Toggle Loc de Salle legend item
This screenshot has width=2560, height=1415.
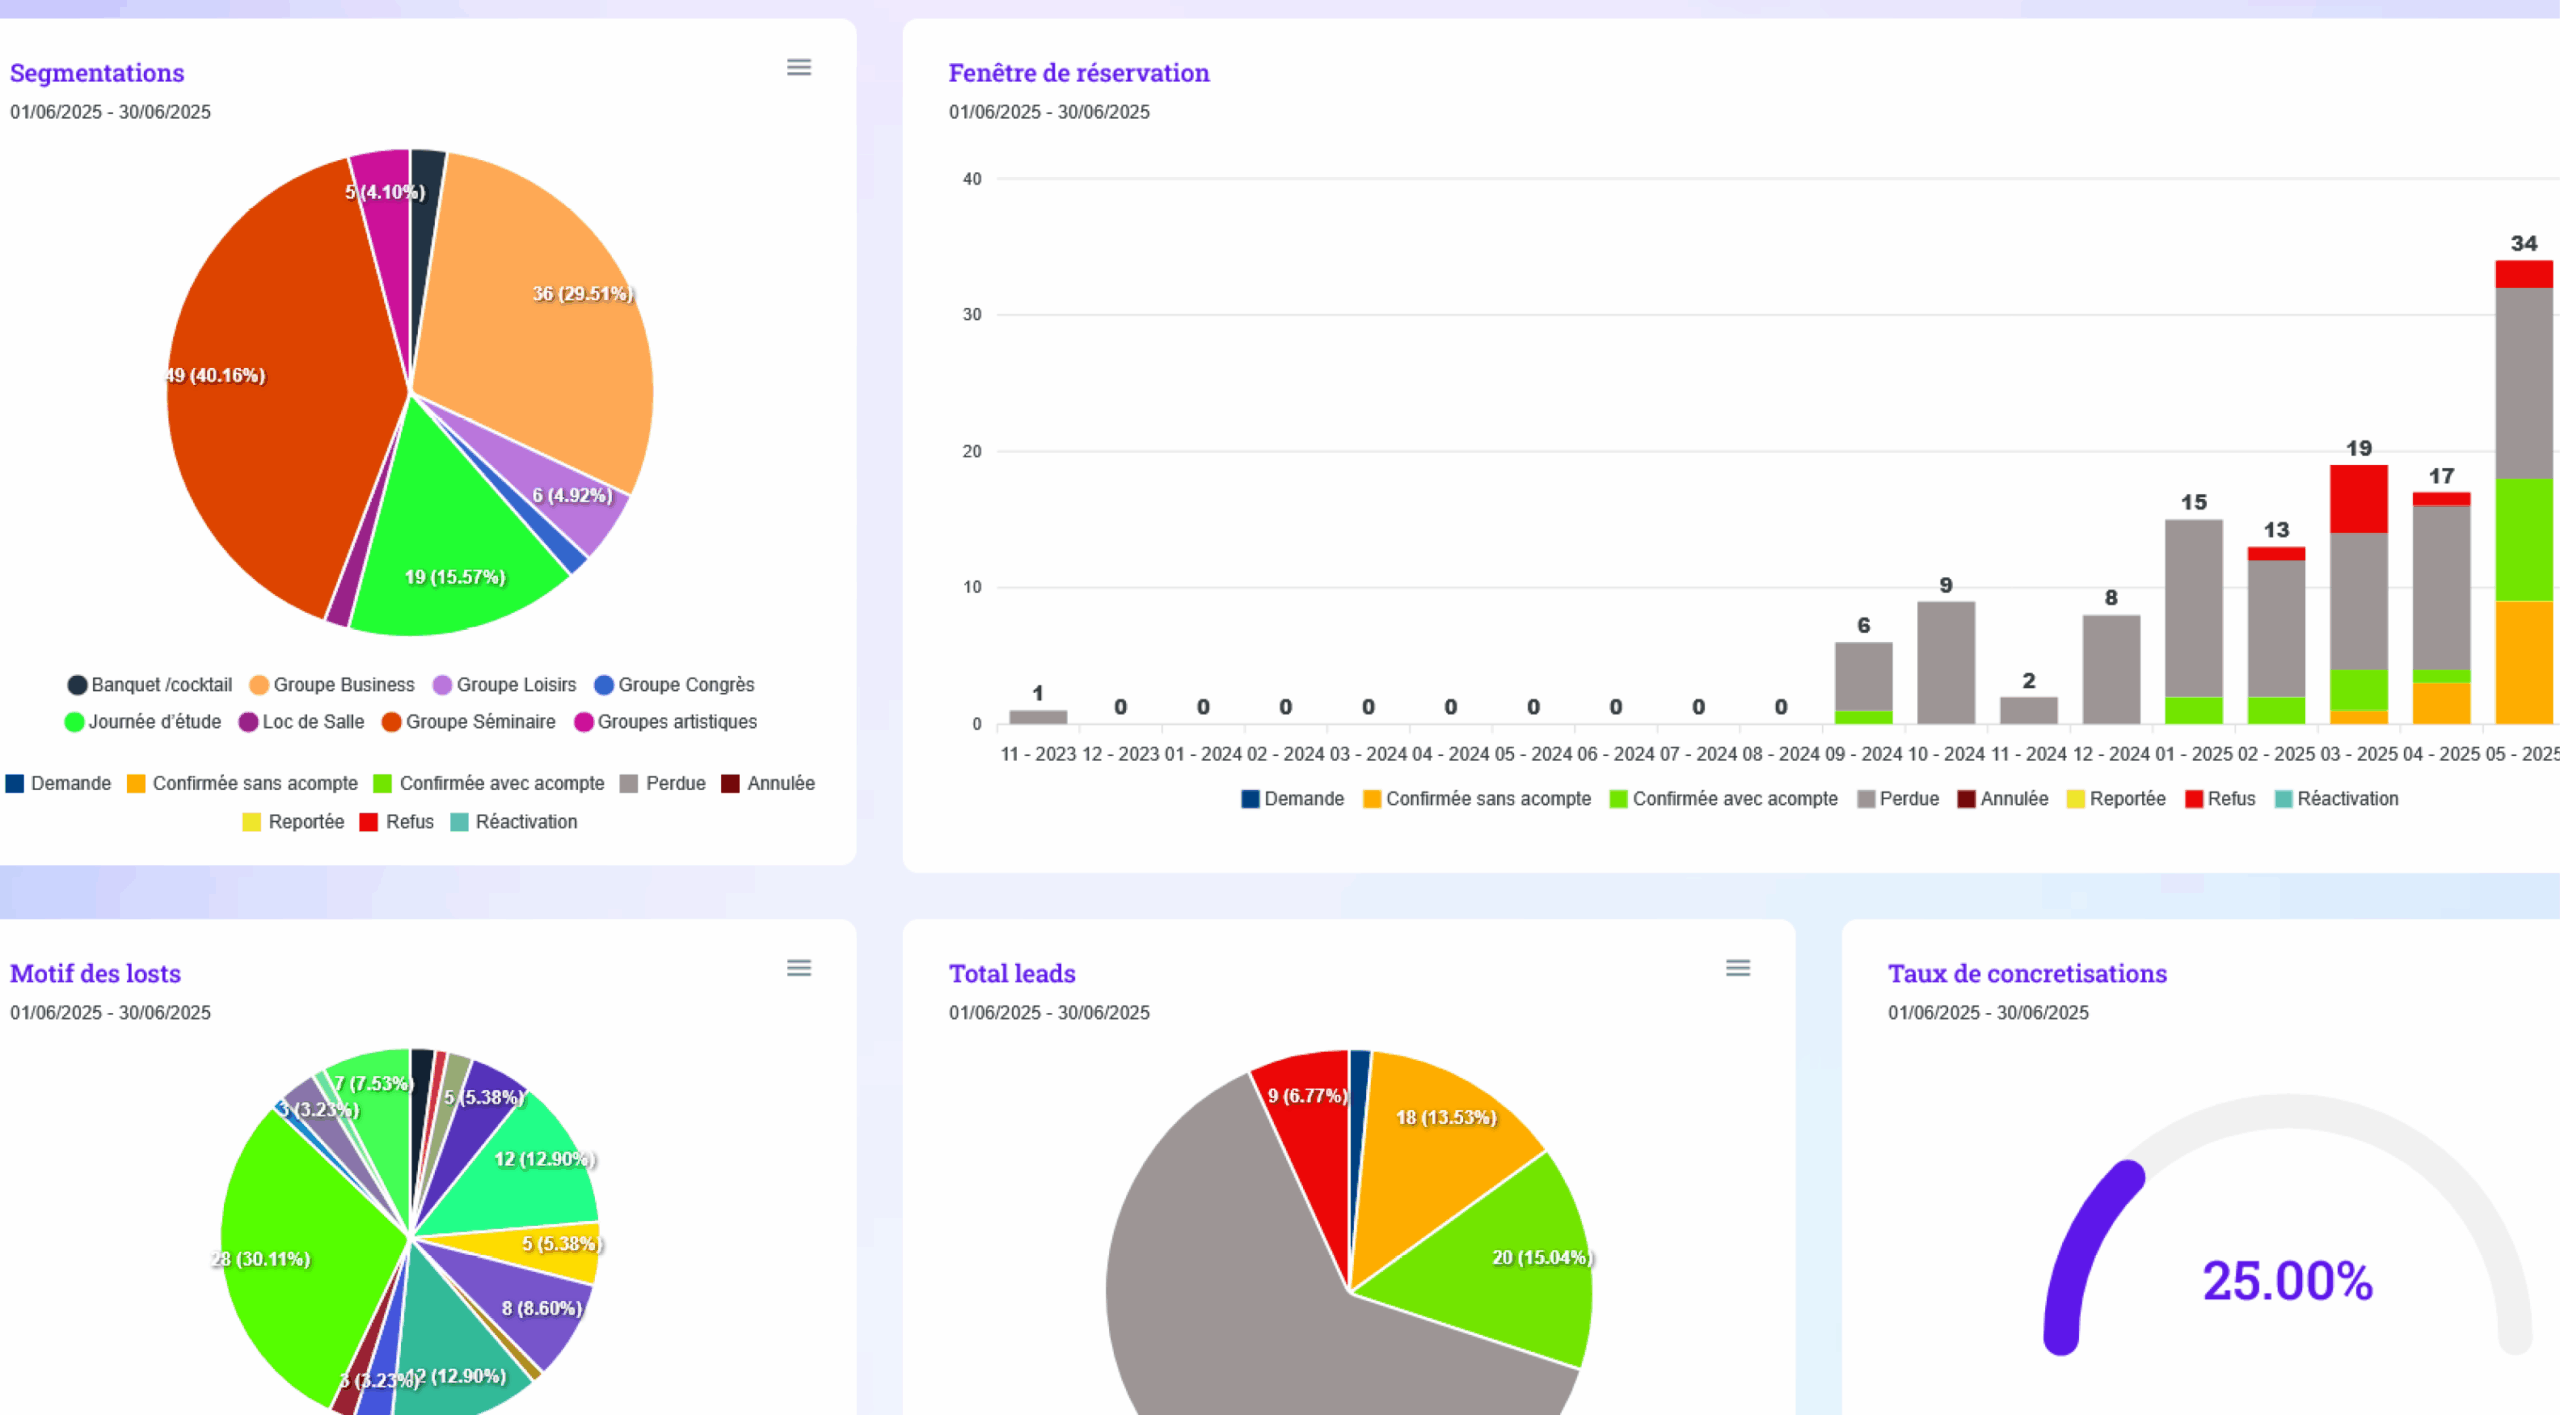pos(302,722)
